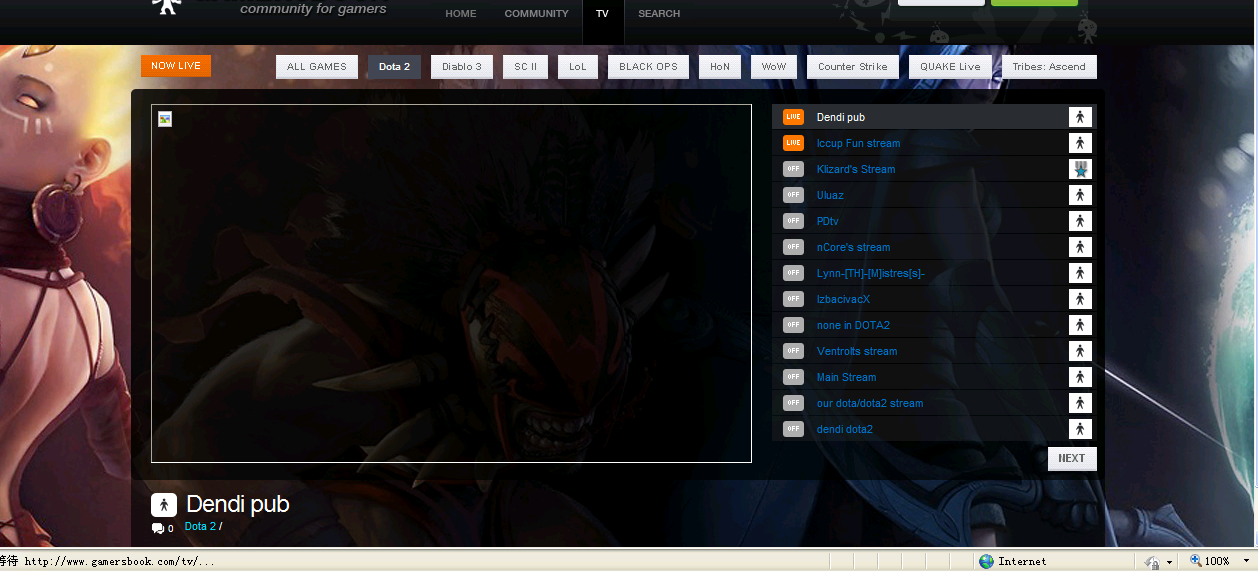Switch to Counter Strike tab

pos(853,67)
